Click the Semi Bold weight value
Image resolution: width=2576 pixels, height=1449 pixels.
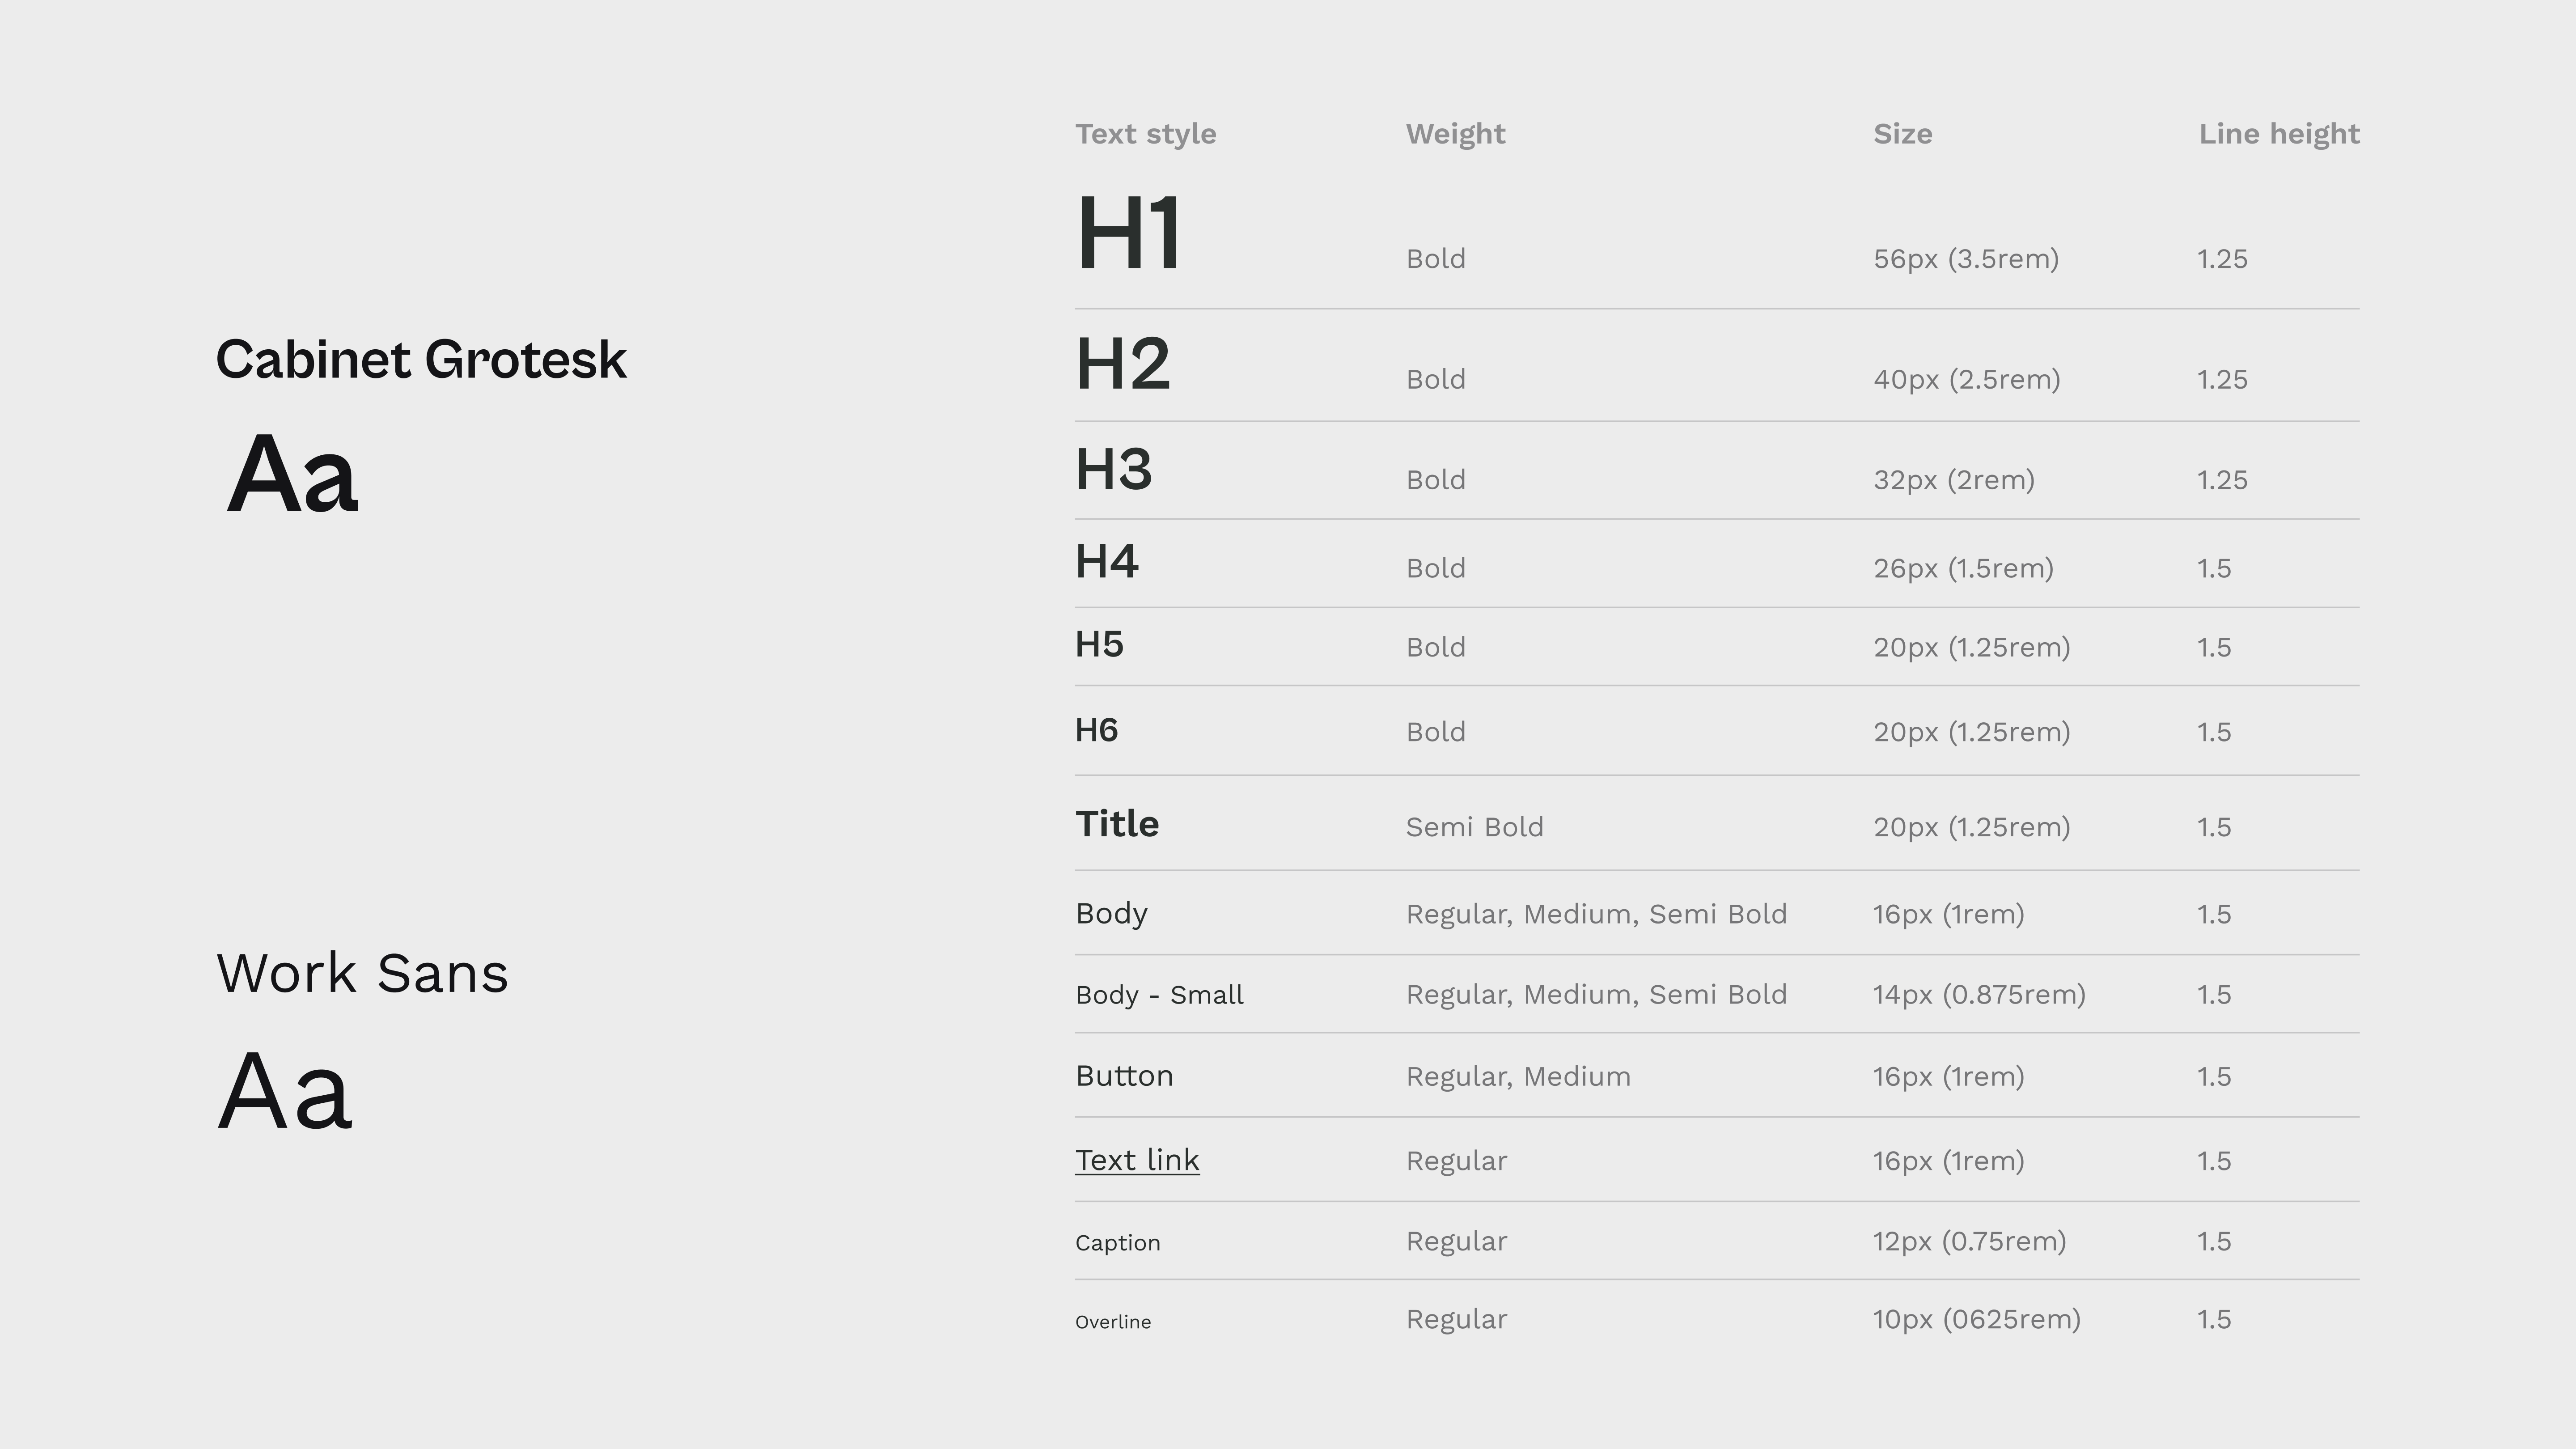click(x=1474, y=827)
